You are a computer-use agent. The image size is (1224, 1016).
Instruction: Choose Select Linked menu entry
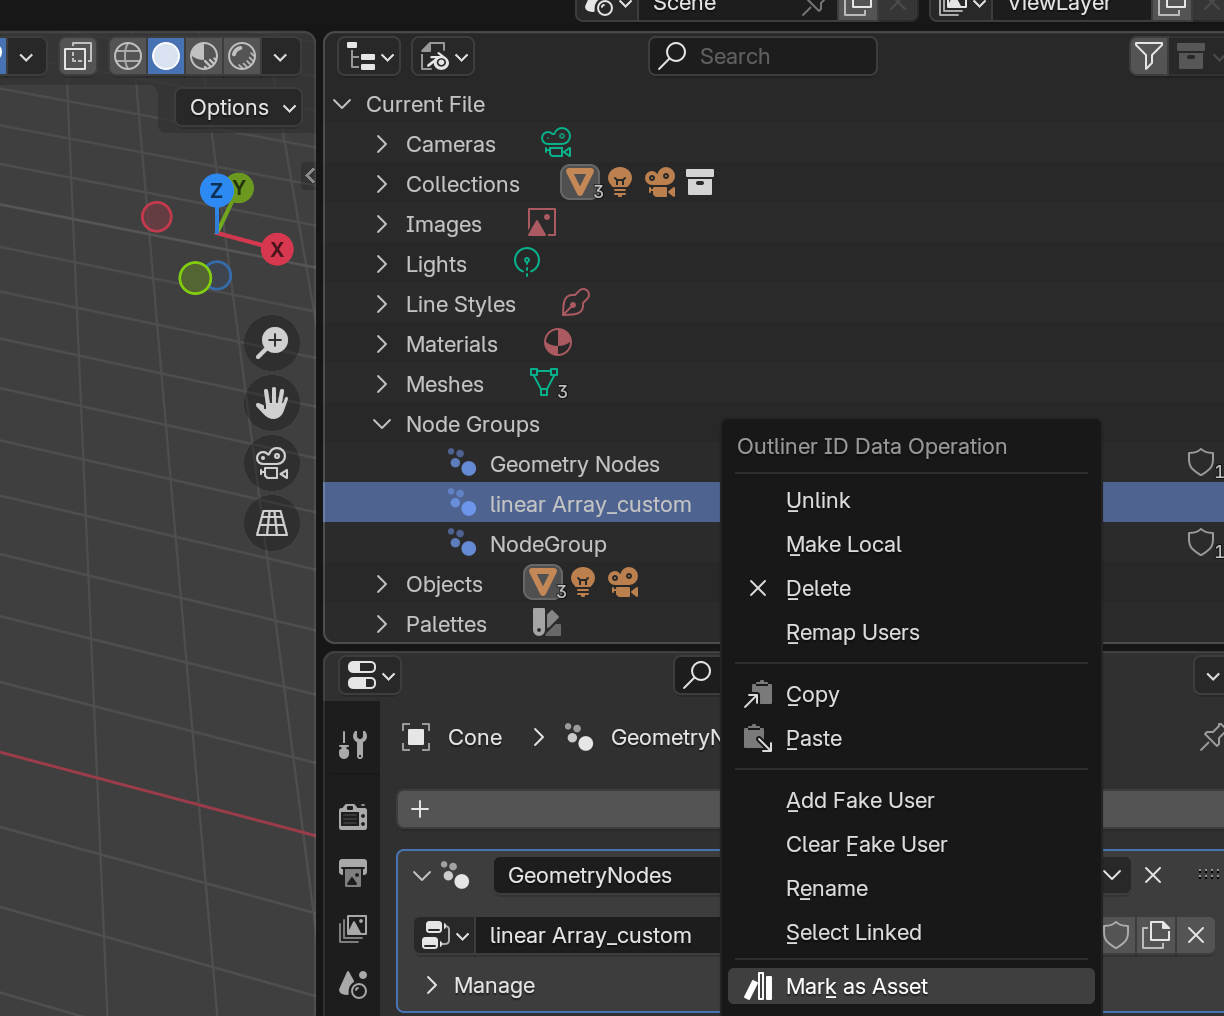click(911, 933)
